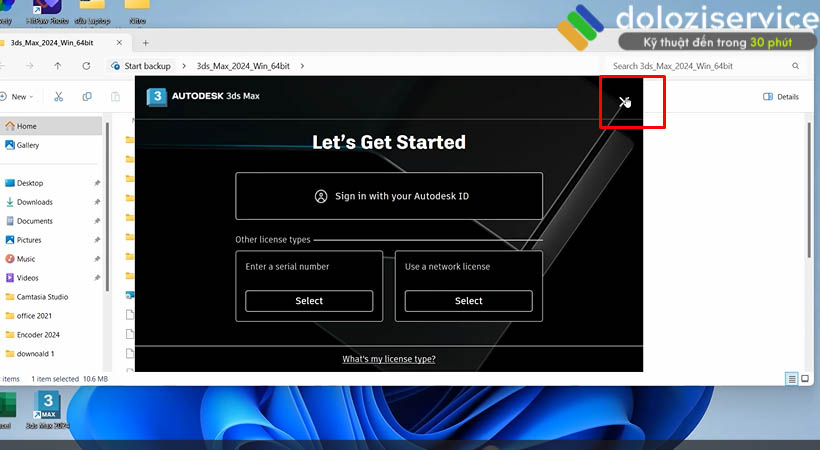820x450 pixels.
Task: Click Sign in with your Autodesk ID
Action: pyautogui.click(x=389, y=196)
